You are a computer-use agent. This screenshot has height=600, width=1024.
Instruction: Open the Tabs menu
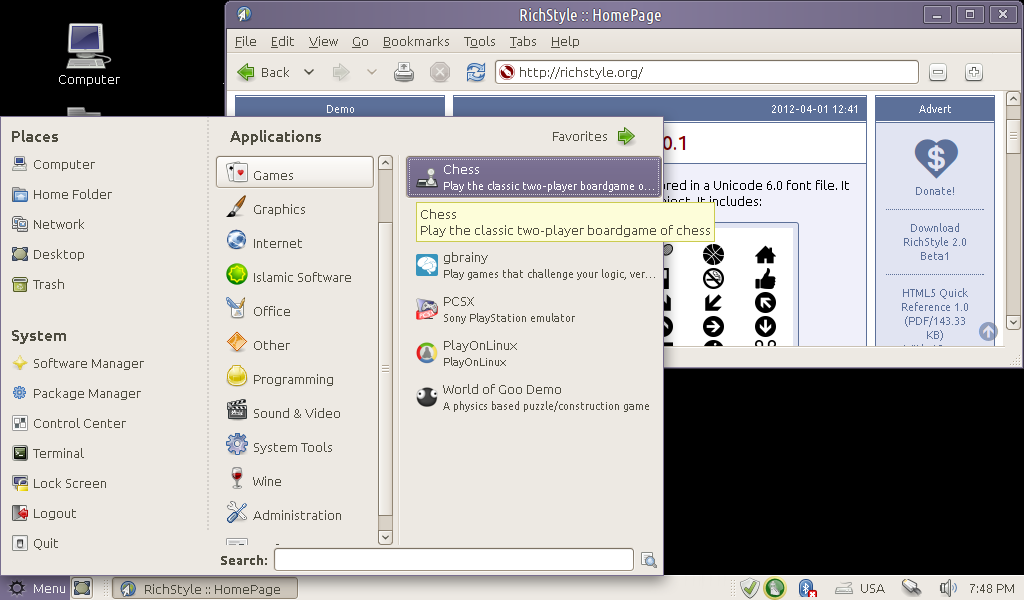(x=522, y=41)
